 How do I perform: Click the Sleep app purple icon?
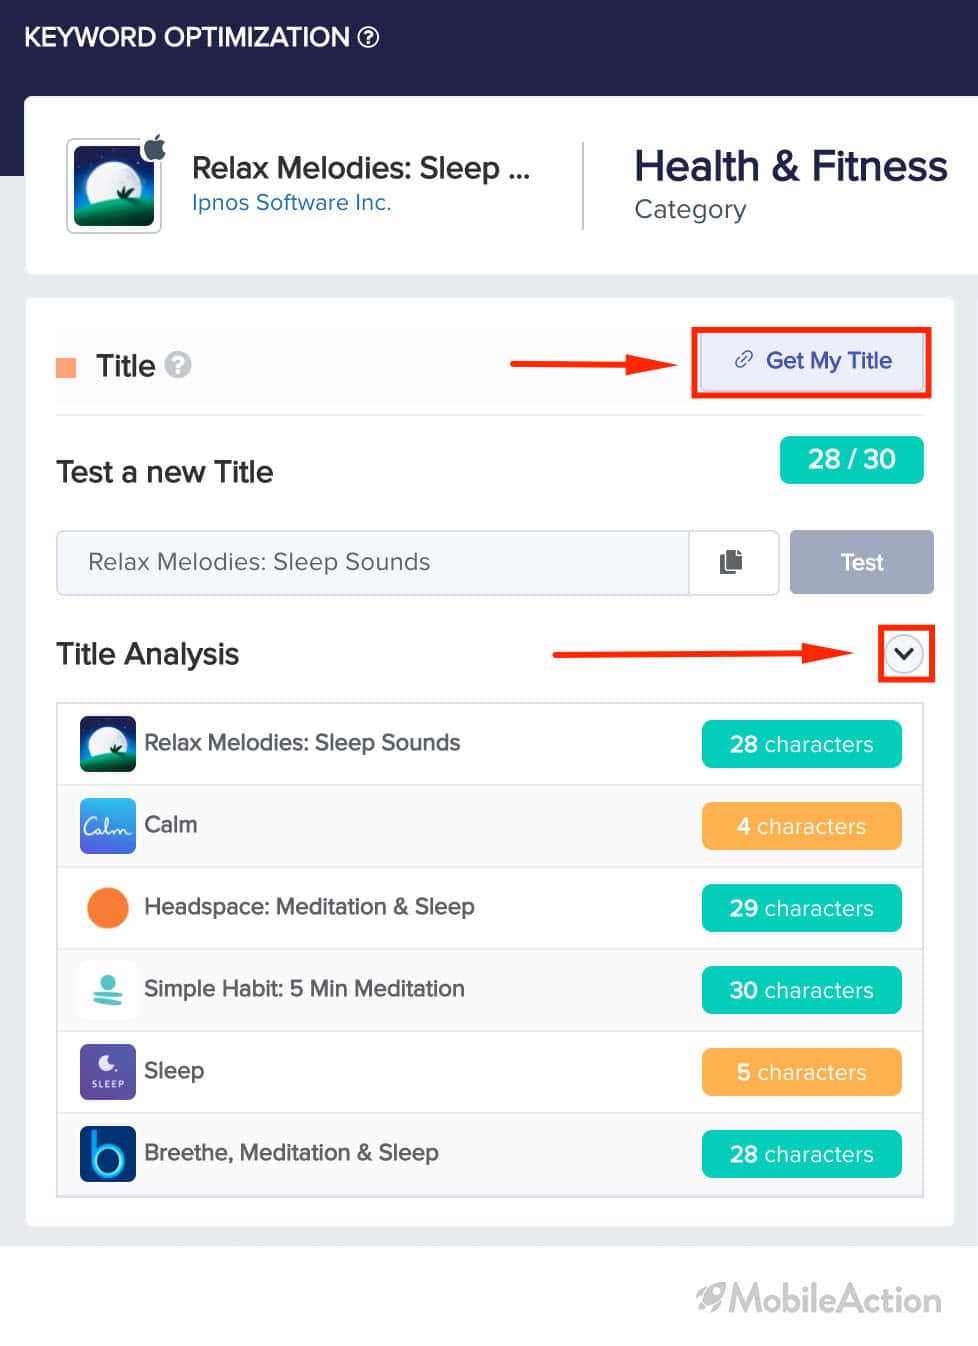tap(108, 1072)
